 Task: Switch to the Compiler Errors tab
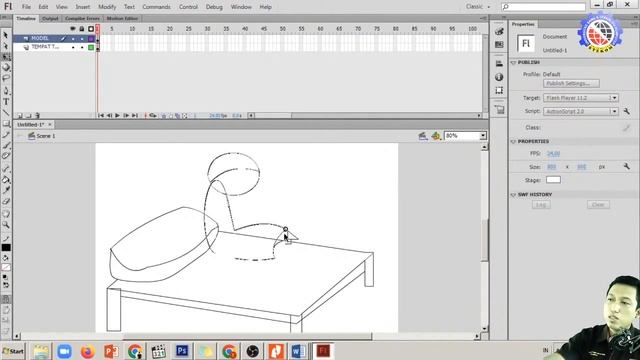(x=82, y=18)
